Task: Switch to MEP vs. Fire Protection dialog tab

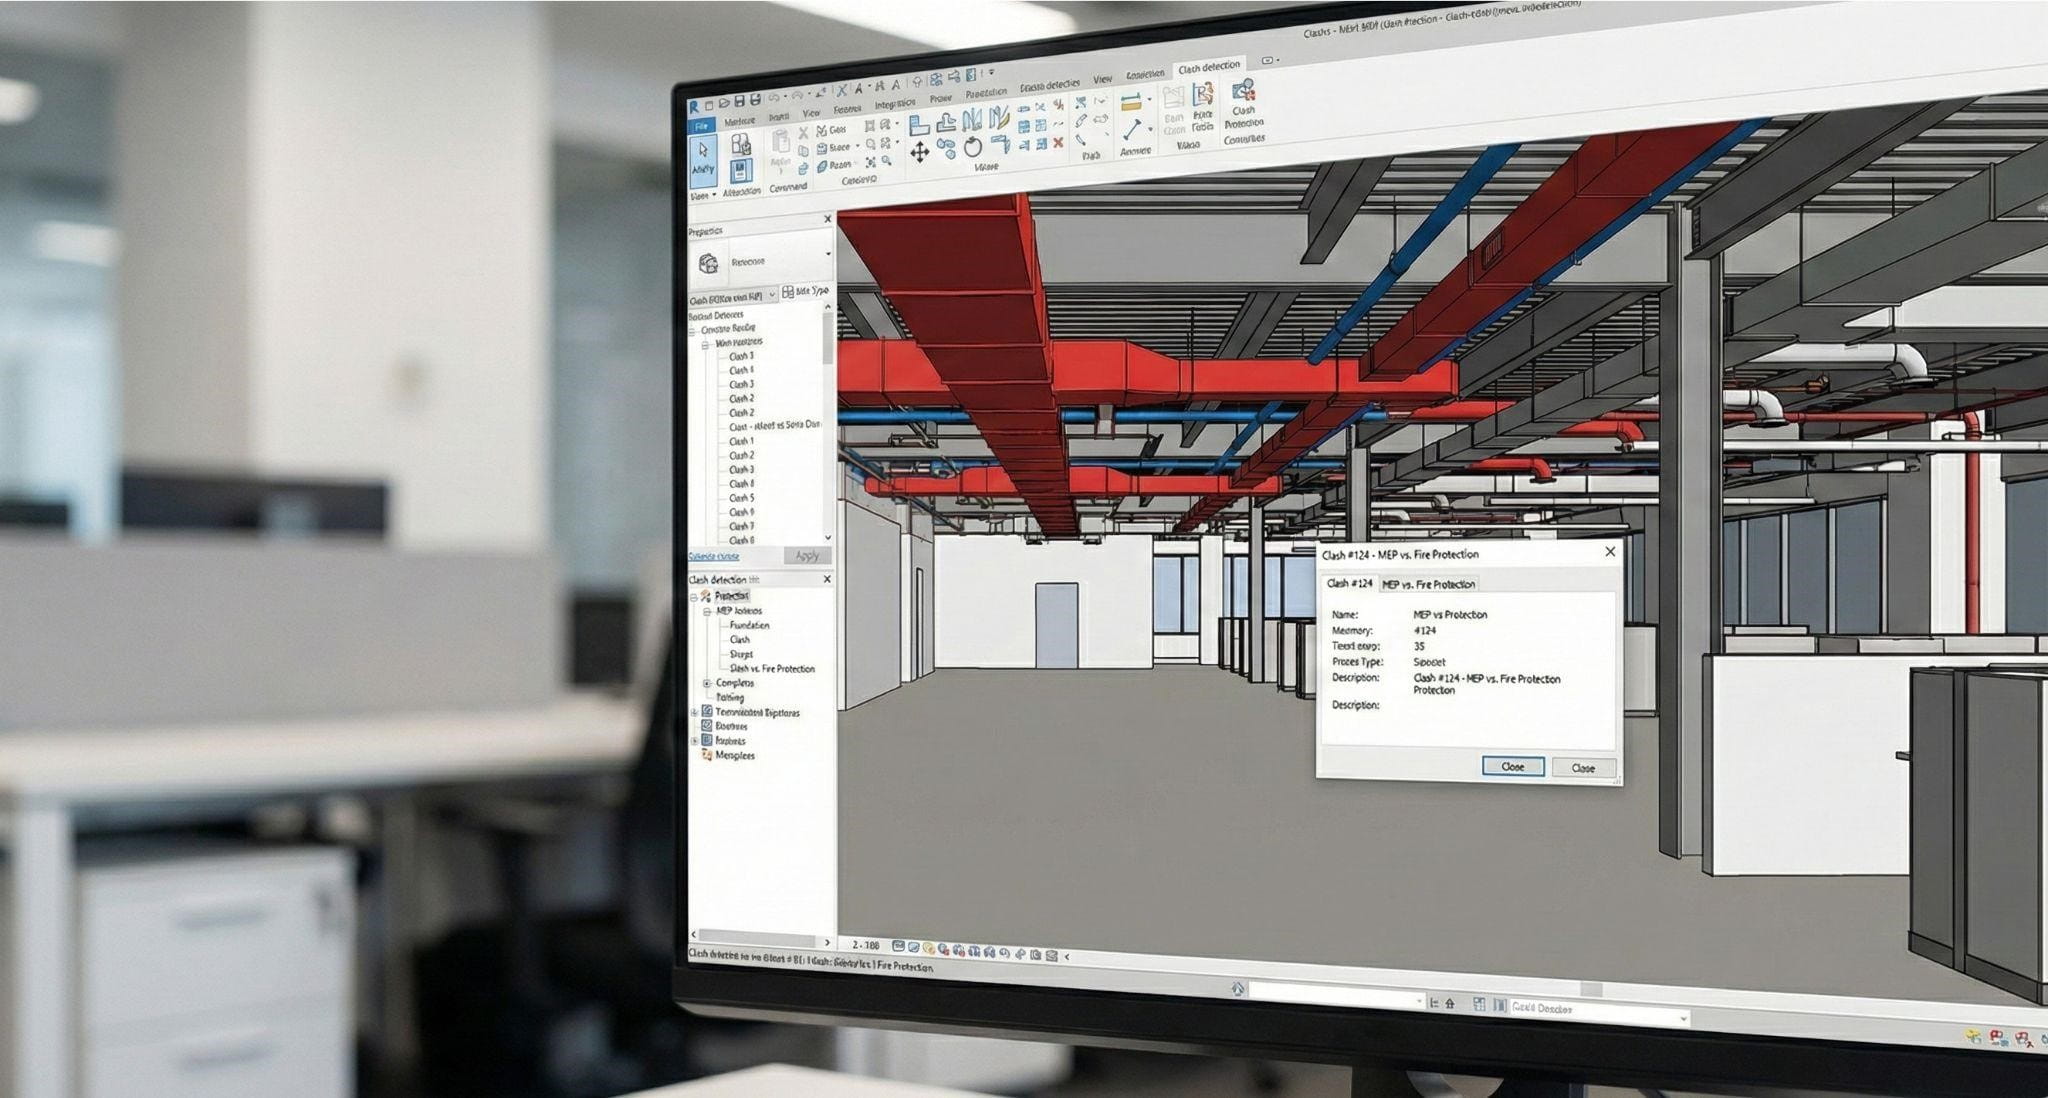Action: coord(1428,584)
